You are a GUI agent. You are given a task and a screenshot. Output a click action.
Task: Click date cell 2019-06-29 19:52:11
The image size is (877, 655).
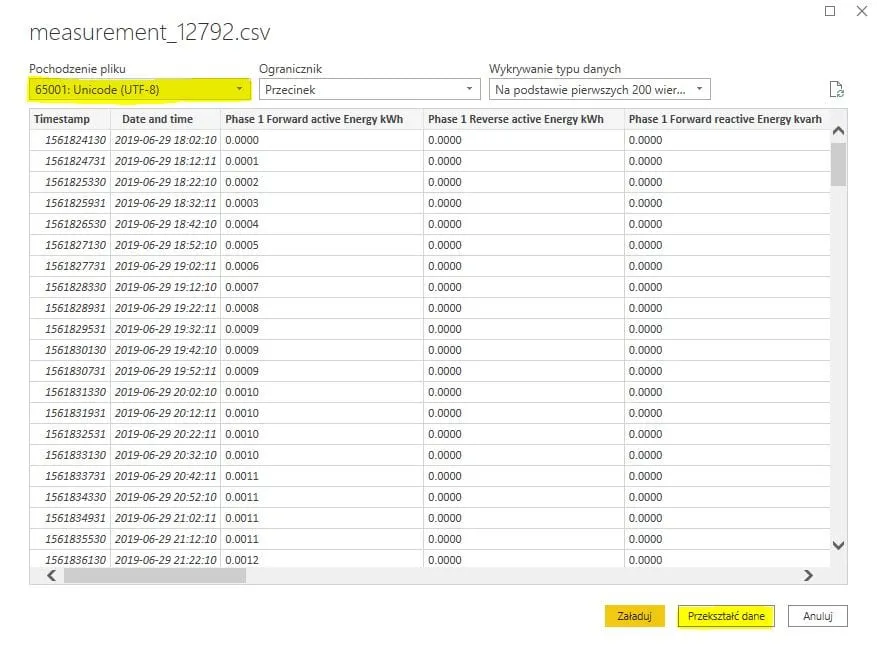click(x=166, y=371)
